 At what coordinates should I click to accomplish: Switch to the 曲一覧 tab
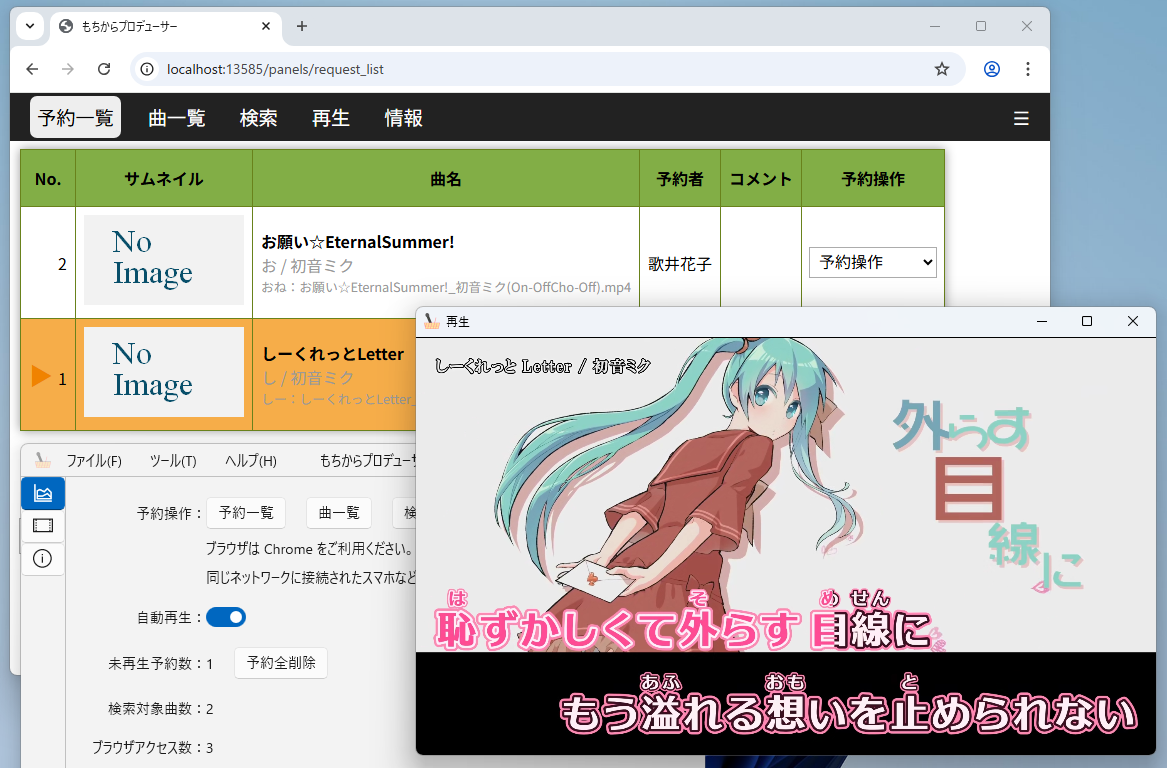(x=176, y=118)
